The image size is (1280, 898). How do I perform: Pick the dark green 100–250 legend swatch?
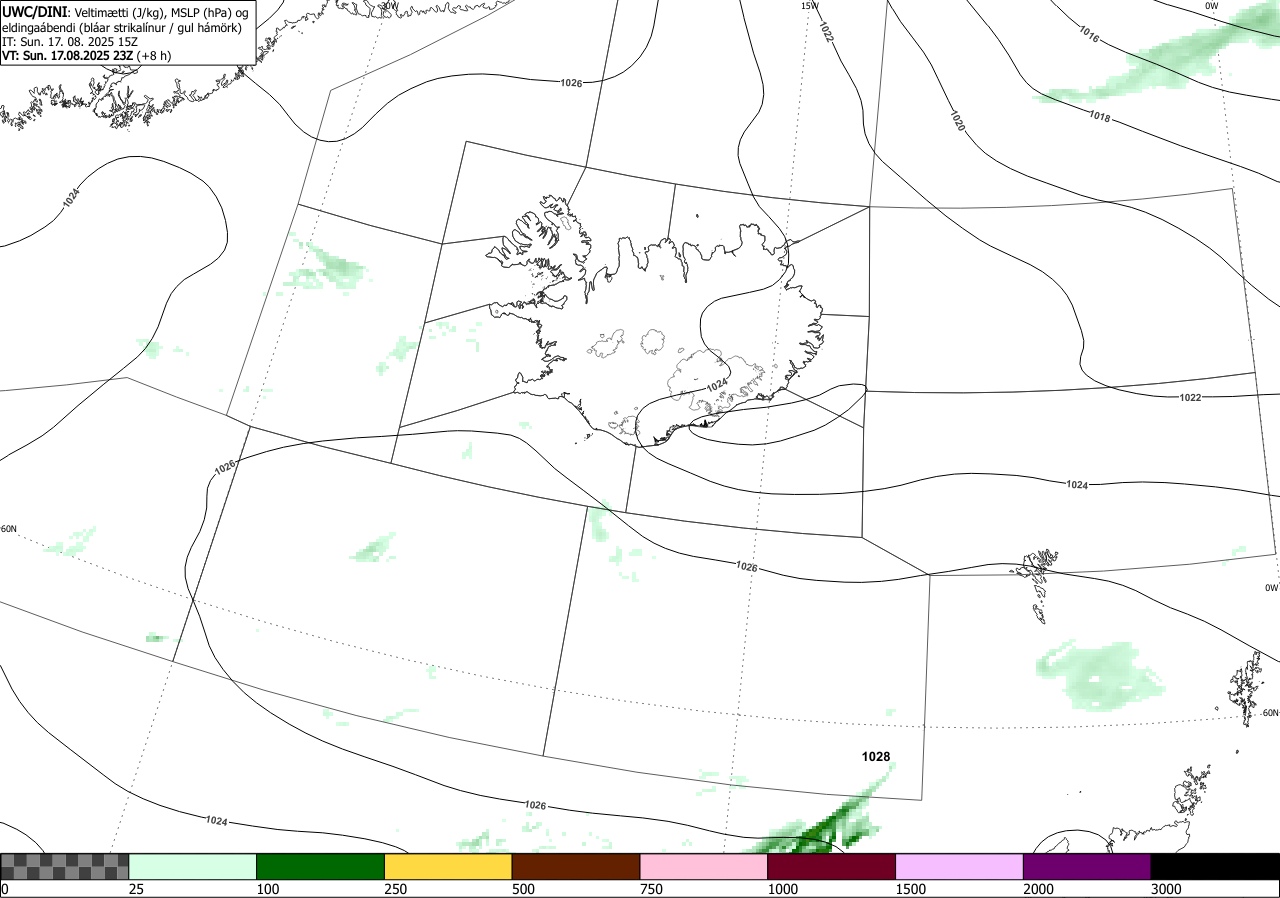[321, 866]
